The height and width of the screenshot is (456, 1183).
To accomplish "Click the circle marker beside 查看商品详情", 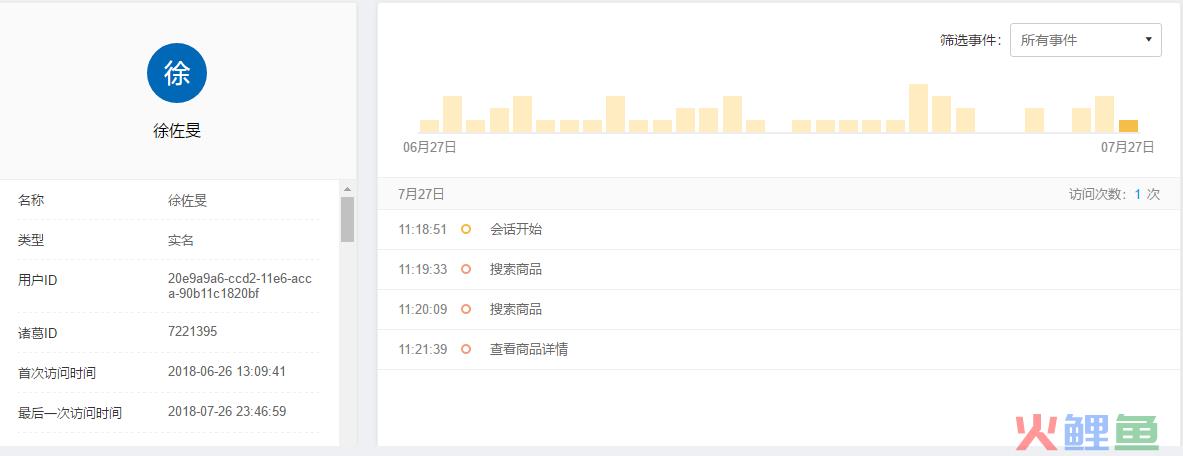I will coord(466,350).
